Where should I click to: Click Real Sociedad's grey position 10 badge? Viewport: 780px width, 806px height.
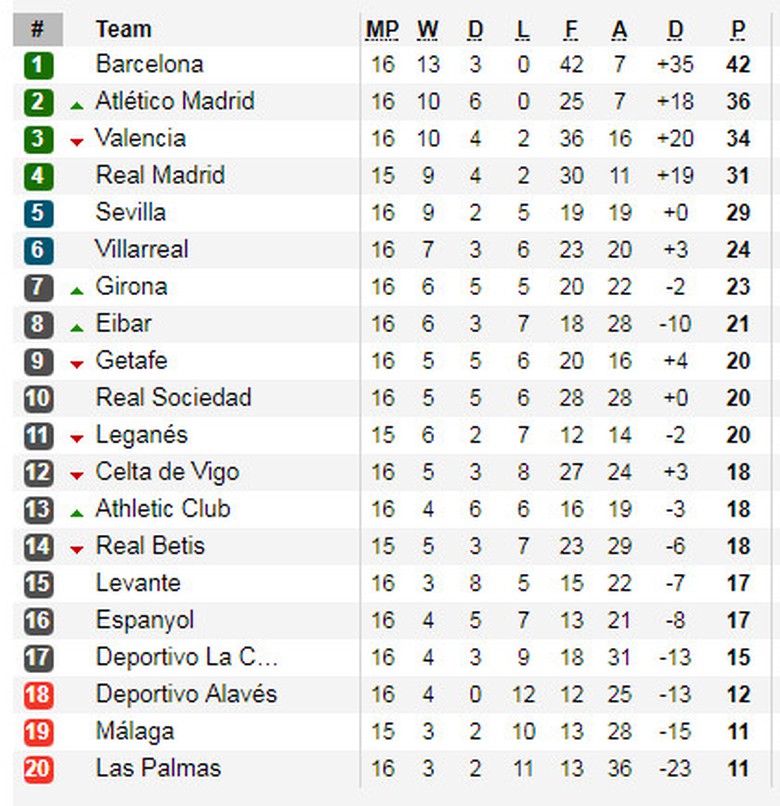pyautogui.click(x=38, y=398)
